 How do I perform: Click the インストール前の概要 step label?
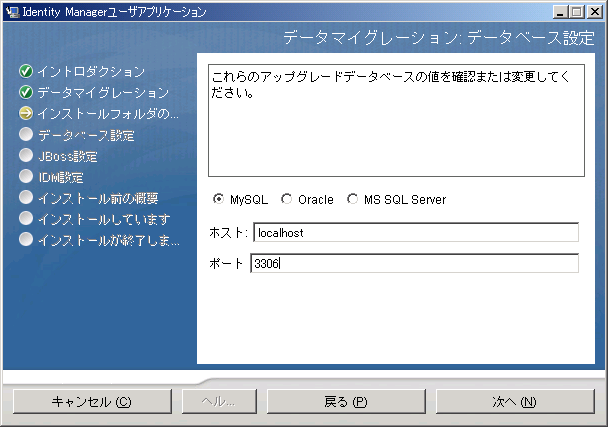98,198
